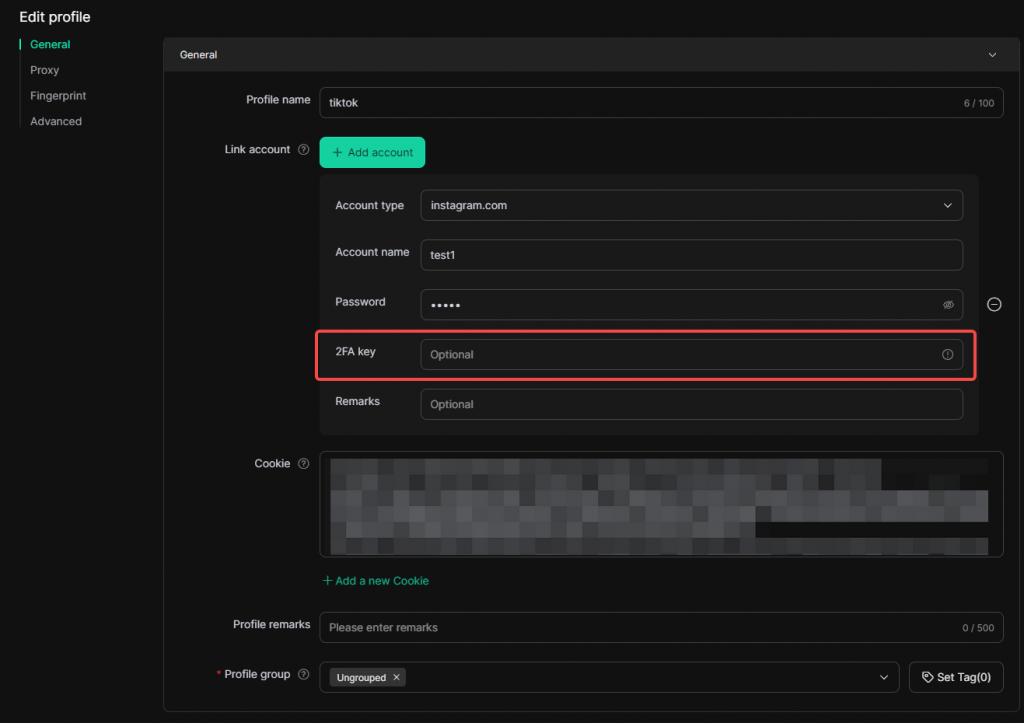1024x723 pixels.
Task: Focus the Account name field
Action: click(x=691, y=255)
